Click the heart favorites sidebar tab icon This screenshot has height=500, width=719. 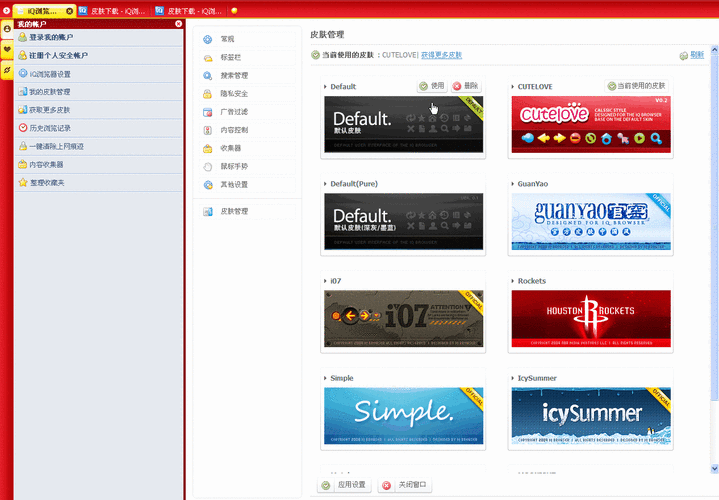(7, 49)
